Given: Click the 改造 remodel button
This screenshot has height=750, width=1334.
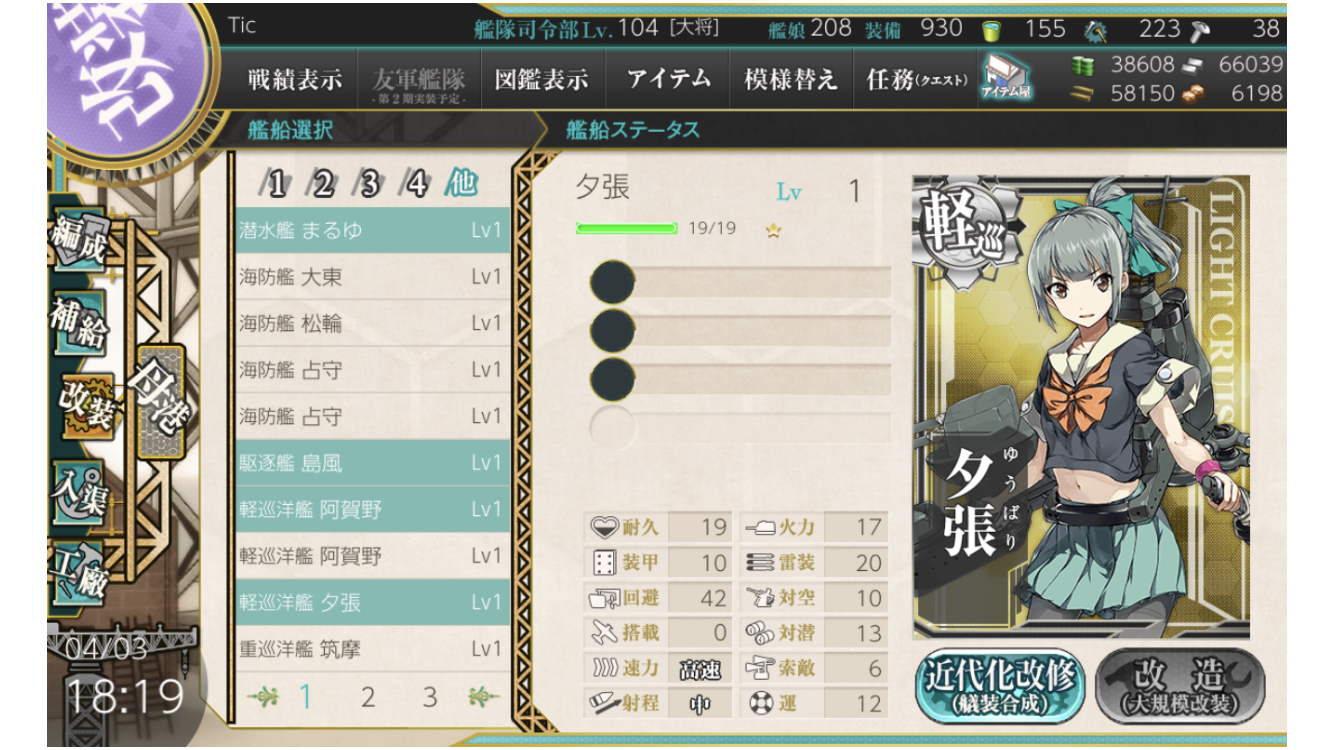Looking at the screenshot, I should [x=1180, y=686].
